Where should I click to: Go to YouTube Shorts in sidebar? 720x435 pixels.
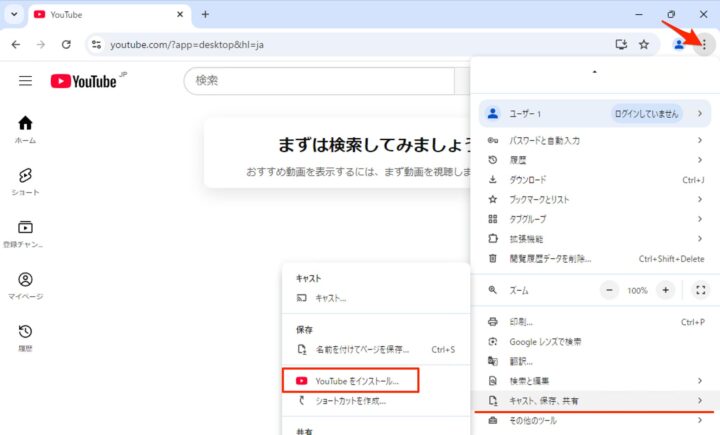(x=25, y=181)
